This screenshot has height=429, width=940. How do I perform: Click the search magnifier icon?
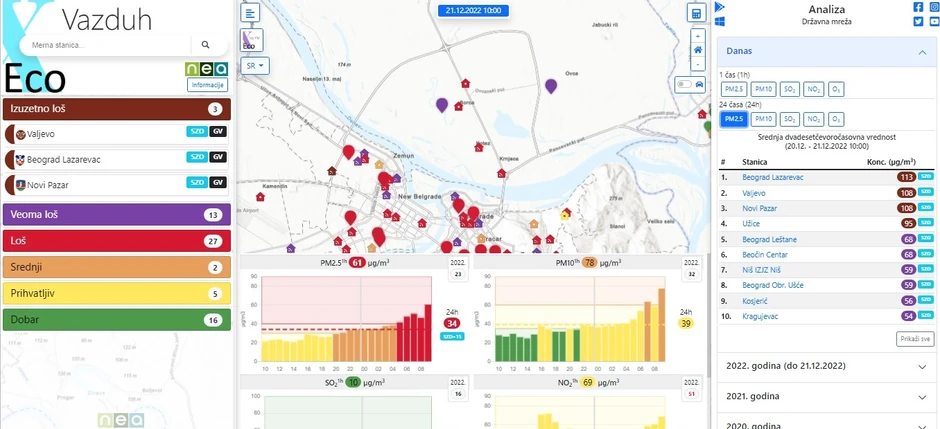[206, 45]
